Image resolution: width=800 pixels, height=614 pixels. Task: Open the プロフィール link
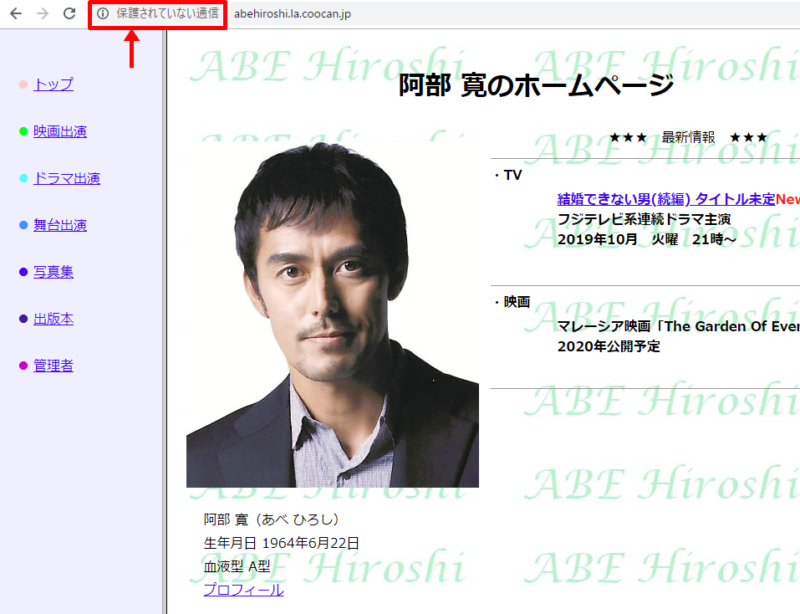click(244, 590)
